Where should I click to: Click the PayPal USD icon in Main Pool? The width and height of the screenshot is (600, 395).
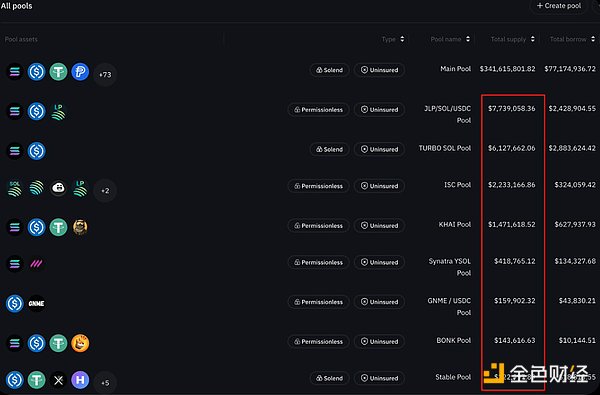[80, 72]
